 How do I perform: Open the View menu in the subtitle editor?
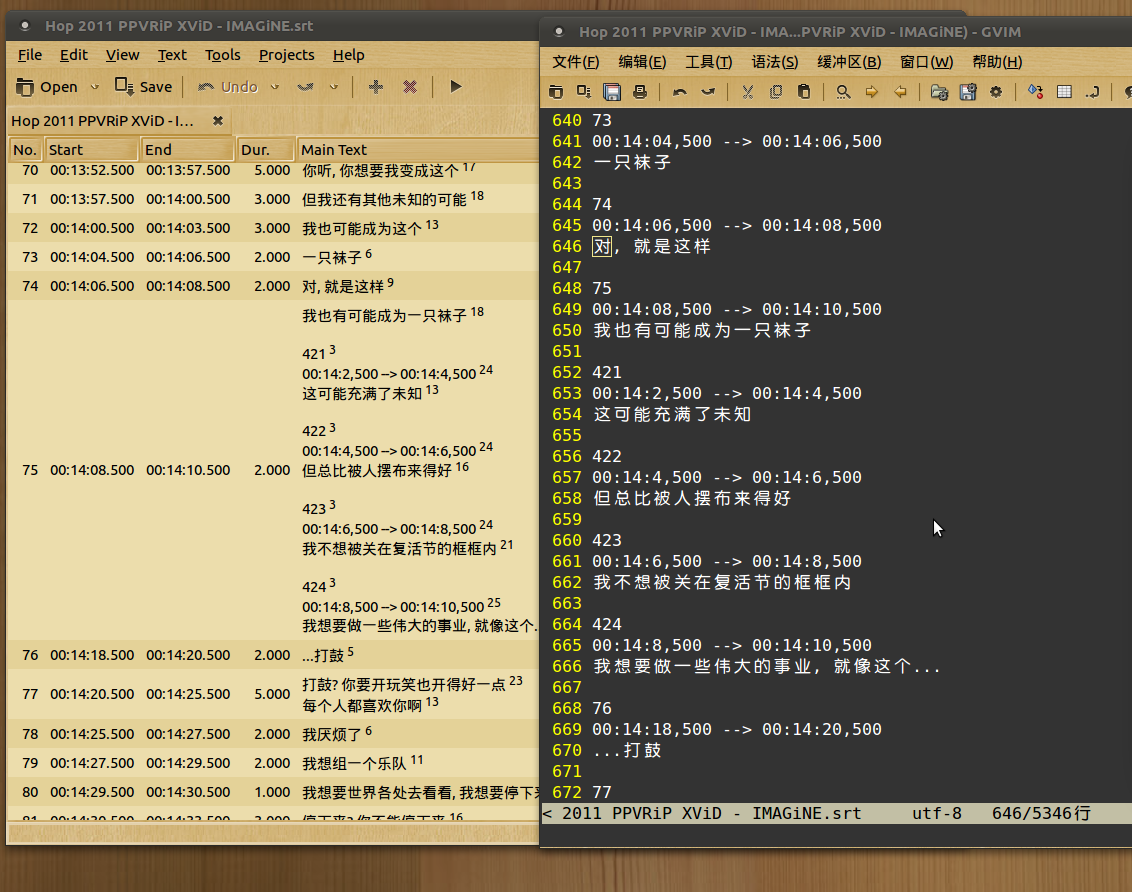pos(122,55)
